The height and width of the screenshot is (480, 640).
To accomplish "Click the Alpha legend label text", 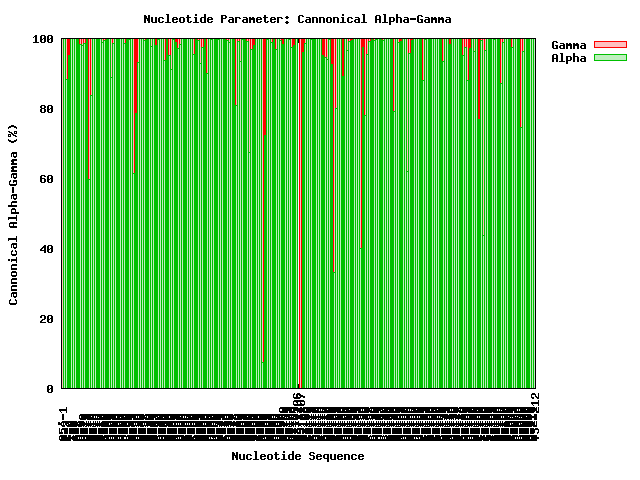I will coord(569,58).
